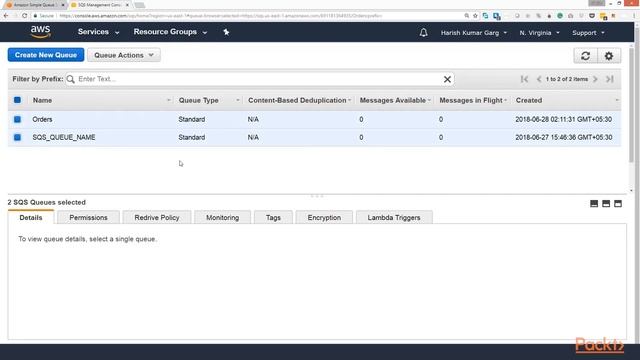Click Standard type in Orders row
This screenshot has width=640, height=360.
(191, 119)
